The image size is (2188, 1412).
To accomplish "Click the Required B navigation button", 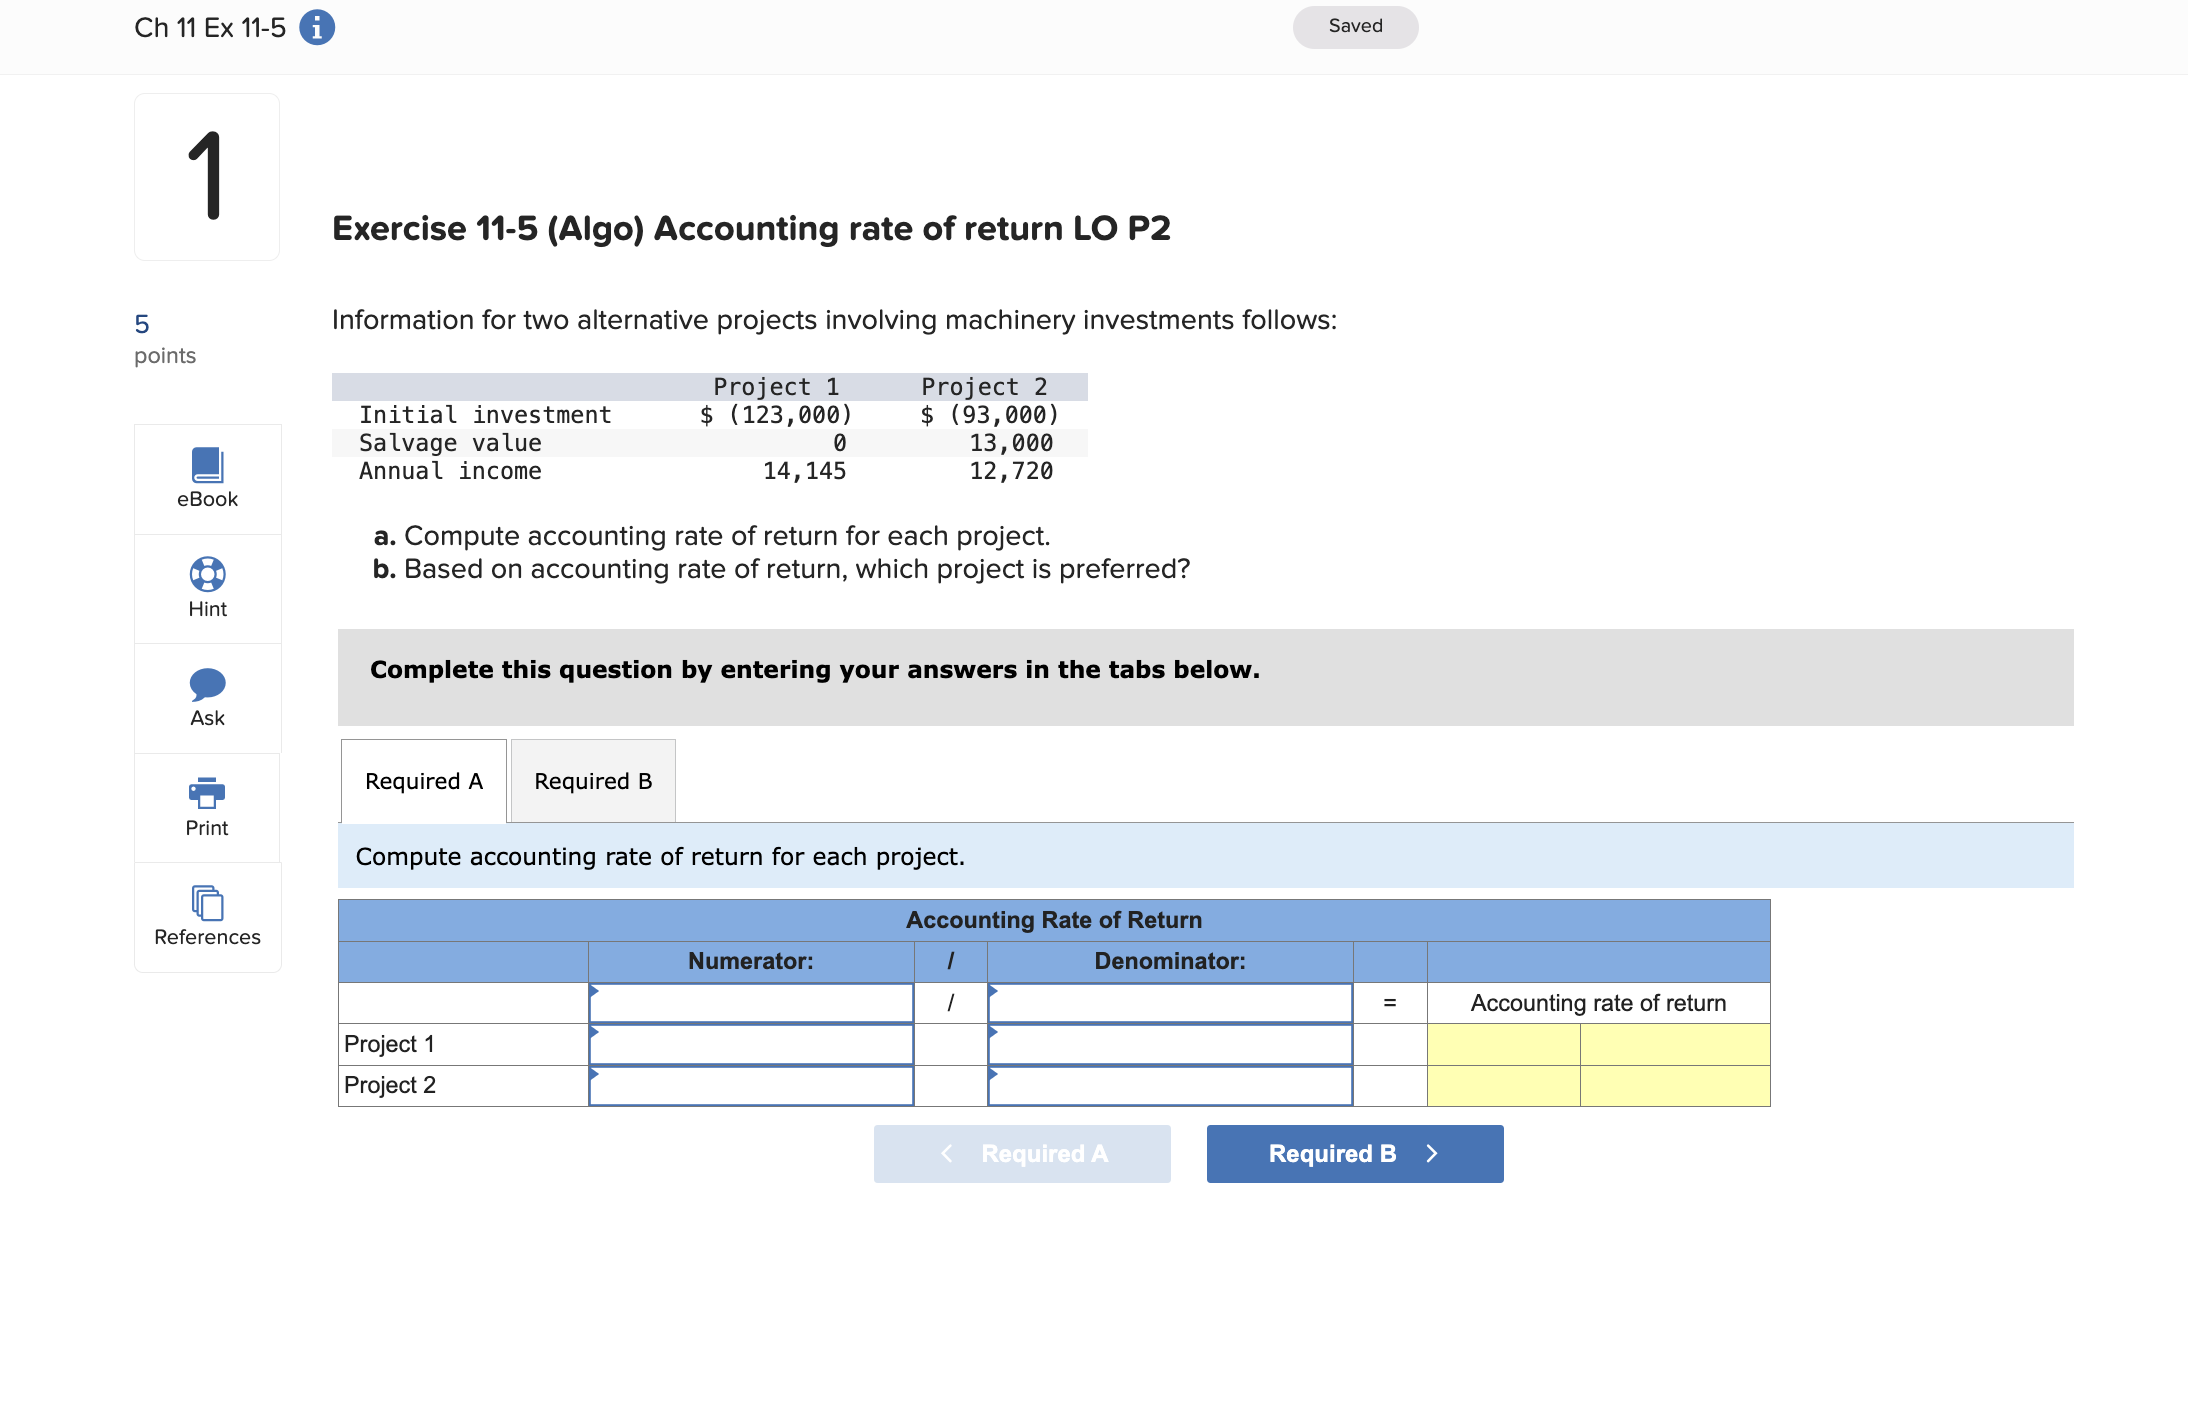I will click(x=1354, y=1153).
